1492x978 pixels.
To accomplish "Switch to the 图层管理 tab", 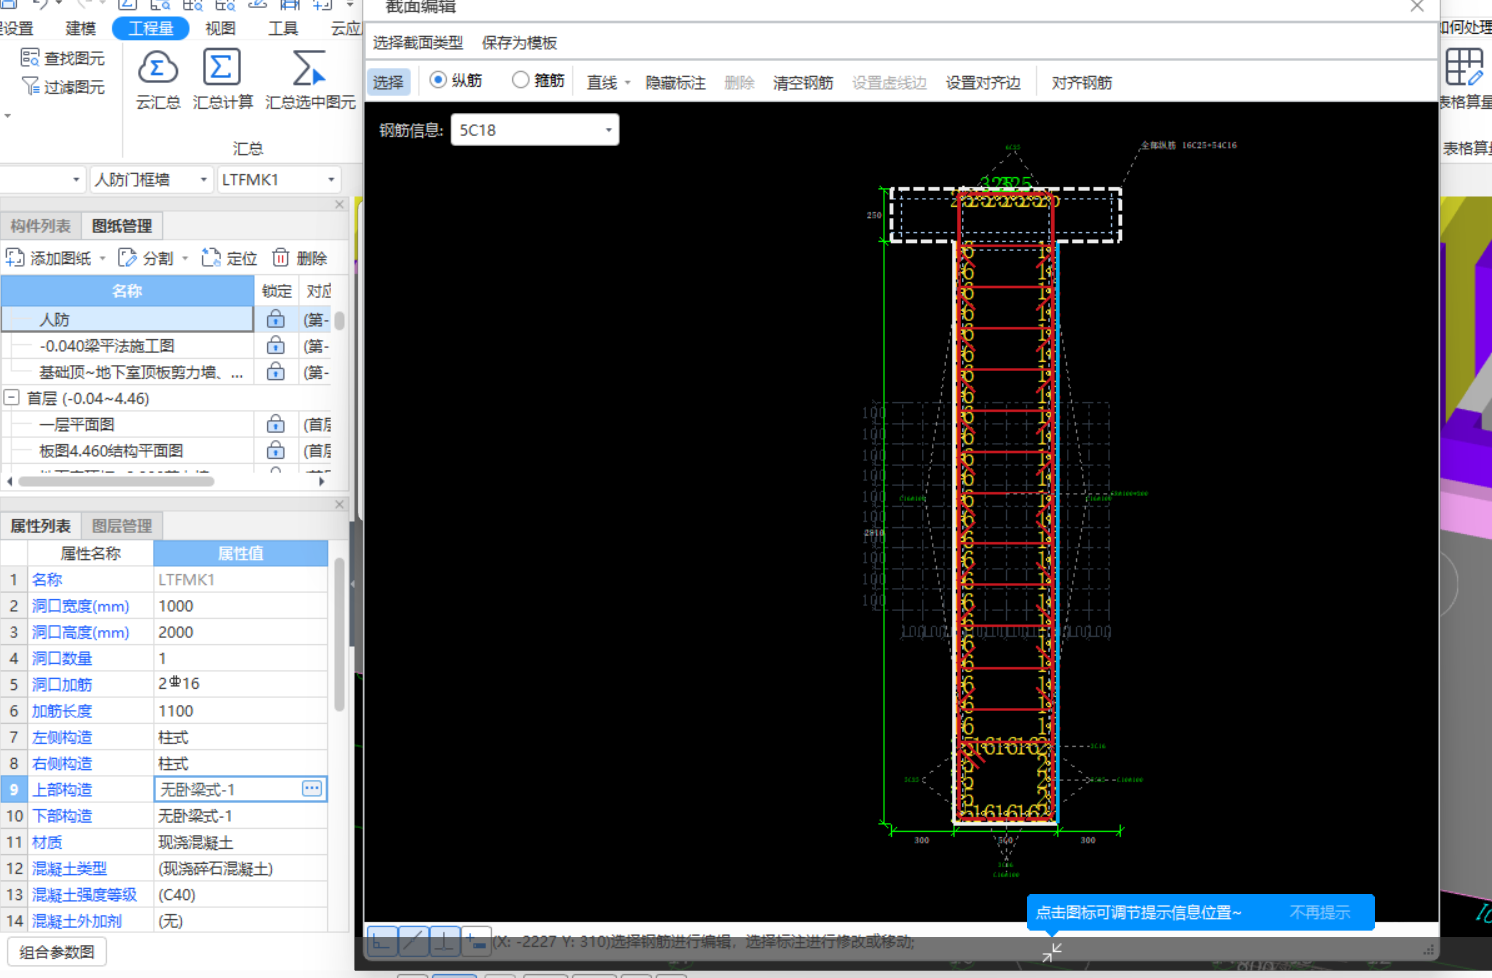I will click(x=122, y=526).
